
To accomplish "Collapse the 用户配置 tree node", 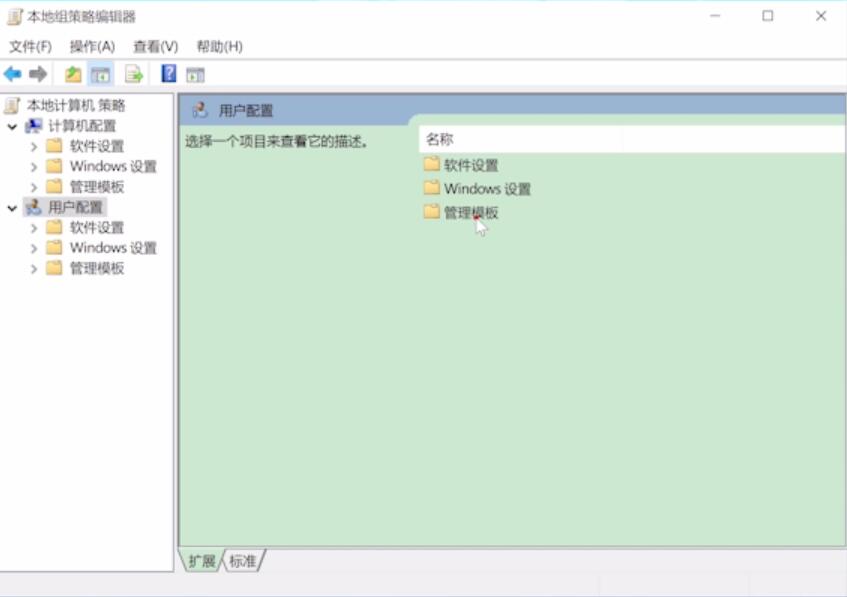I will pyautogui.click(x=12, y=207).
